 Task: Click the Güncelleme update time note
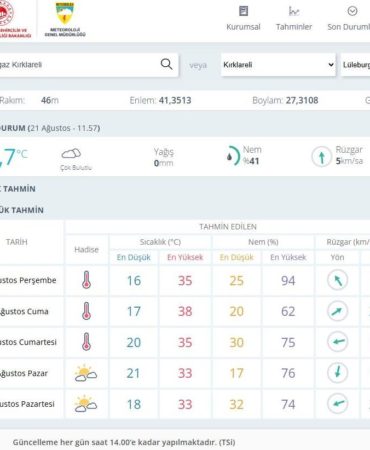(124, 442)
